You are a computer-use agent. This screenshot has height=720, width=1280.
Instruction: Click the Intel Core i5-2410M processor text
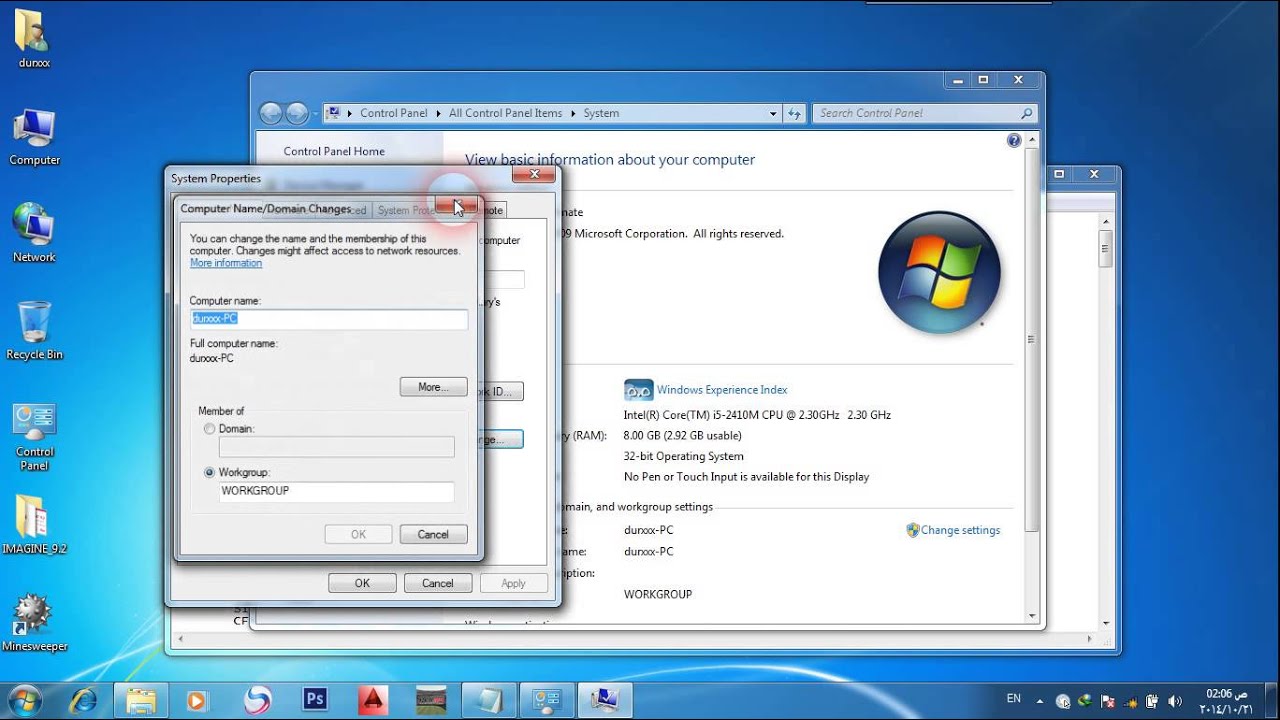pos(757,414)
